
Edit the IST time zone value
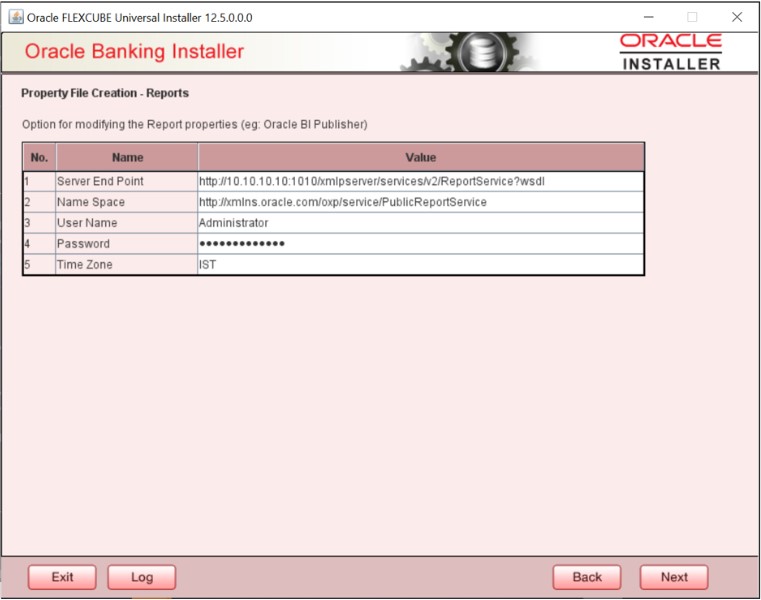421,265
